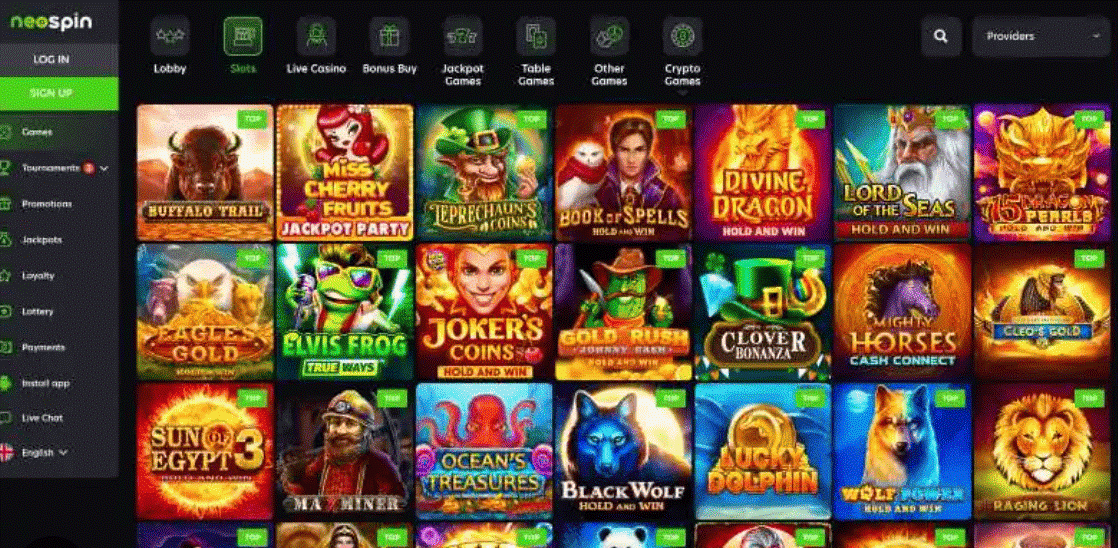Open the Bonus Buy gift icon
This screenshot has height=548, width=1118.
coord(389,36)
